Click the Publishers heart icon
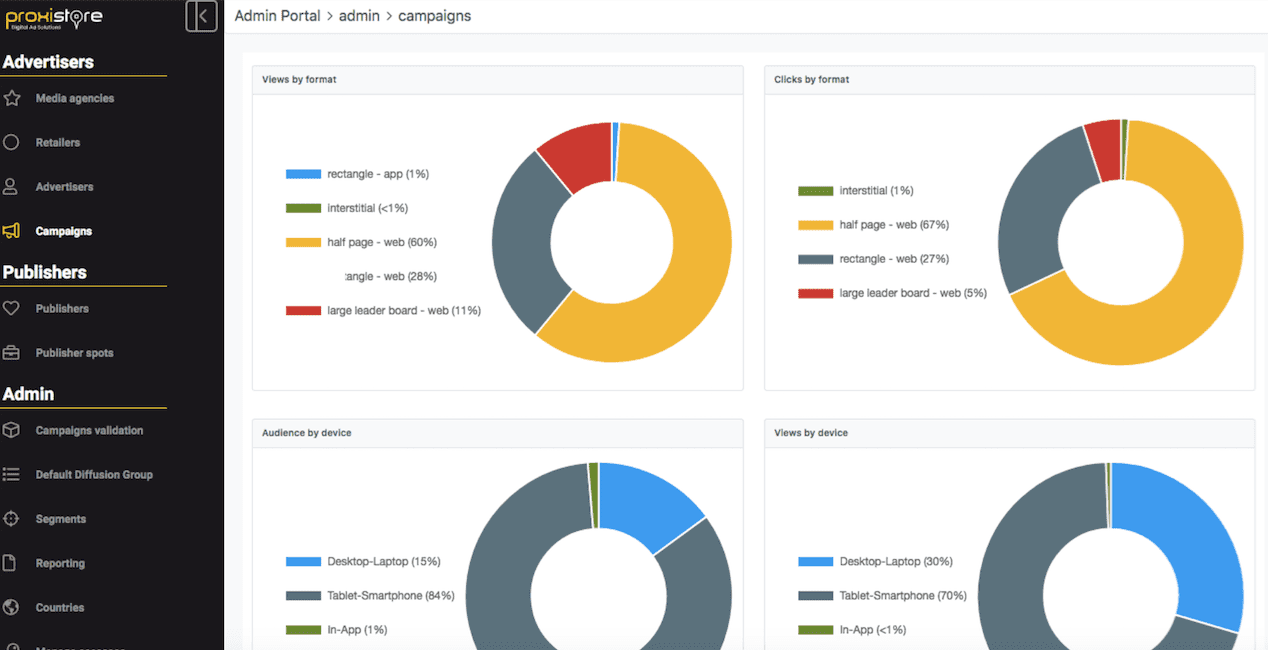1268x650 pixels. [12, 308]
